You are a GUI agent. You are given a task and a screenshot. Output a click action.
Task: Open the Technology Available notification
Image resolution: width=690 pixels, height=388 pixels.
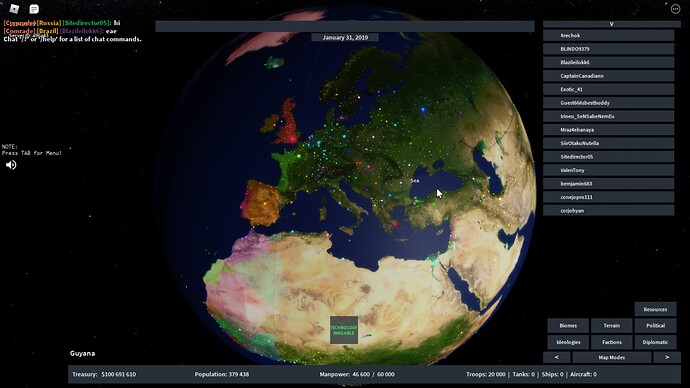point(344,330)
